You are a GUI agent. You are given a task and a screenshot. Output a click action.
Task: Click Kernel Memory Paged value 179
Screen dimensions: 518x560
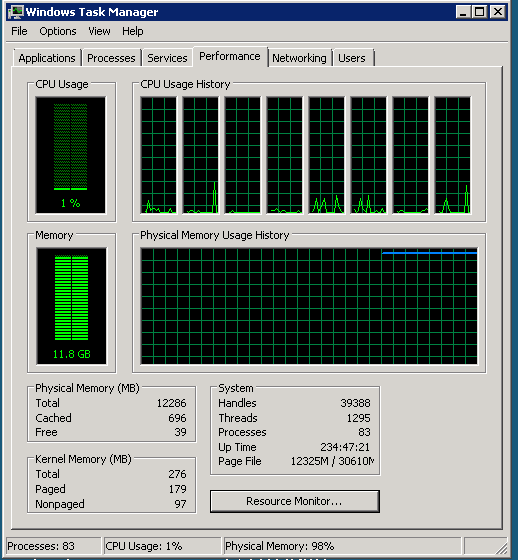point(178,489)
